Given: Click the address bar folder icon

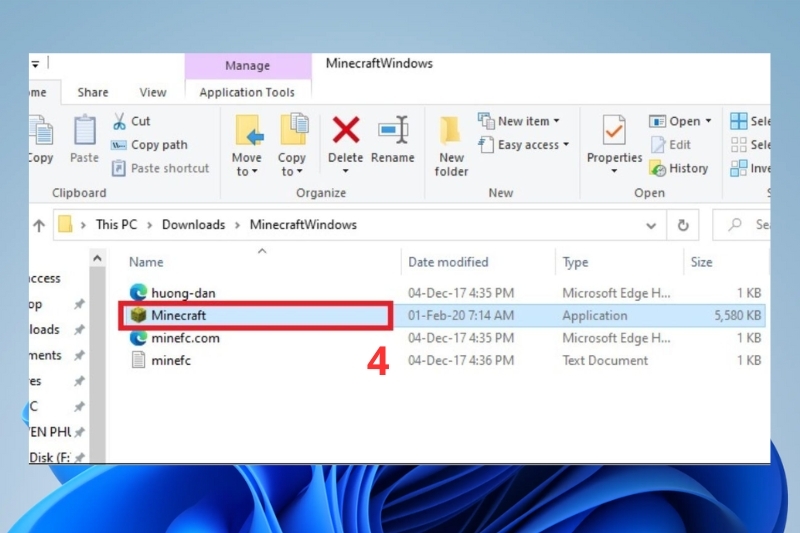Looking at the screenshot, I should point(65,224).
